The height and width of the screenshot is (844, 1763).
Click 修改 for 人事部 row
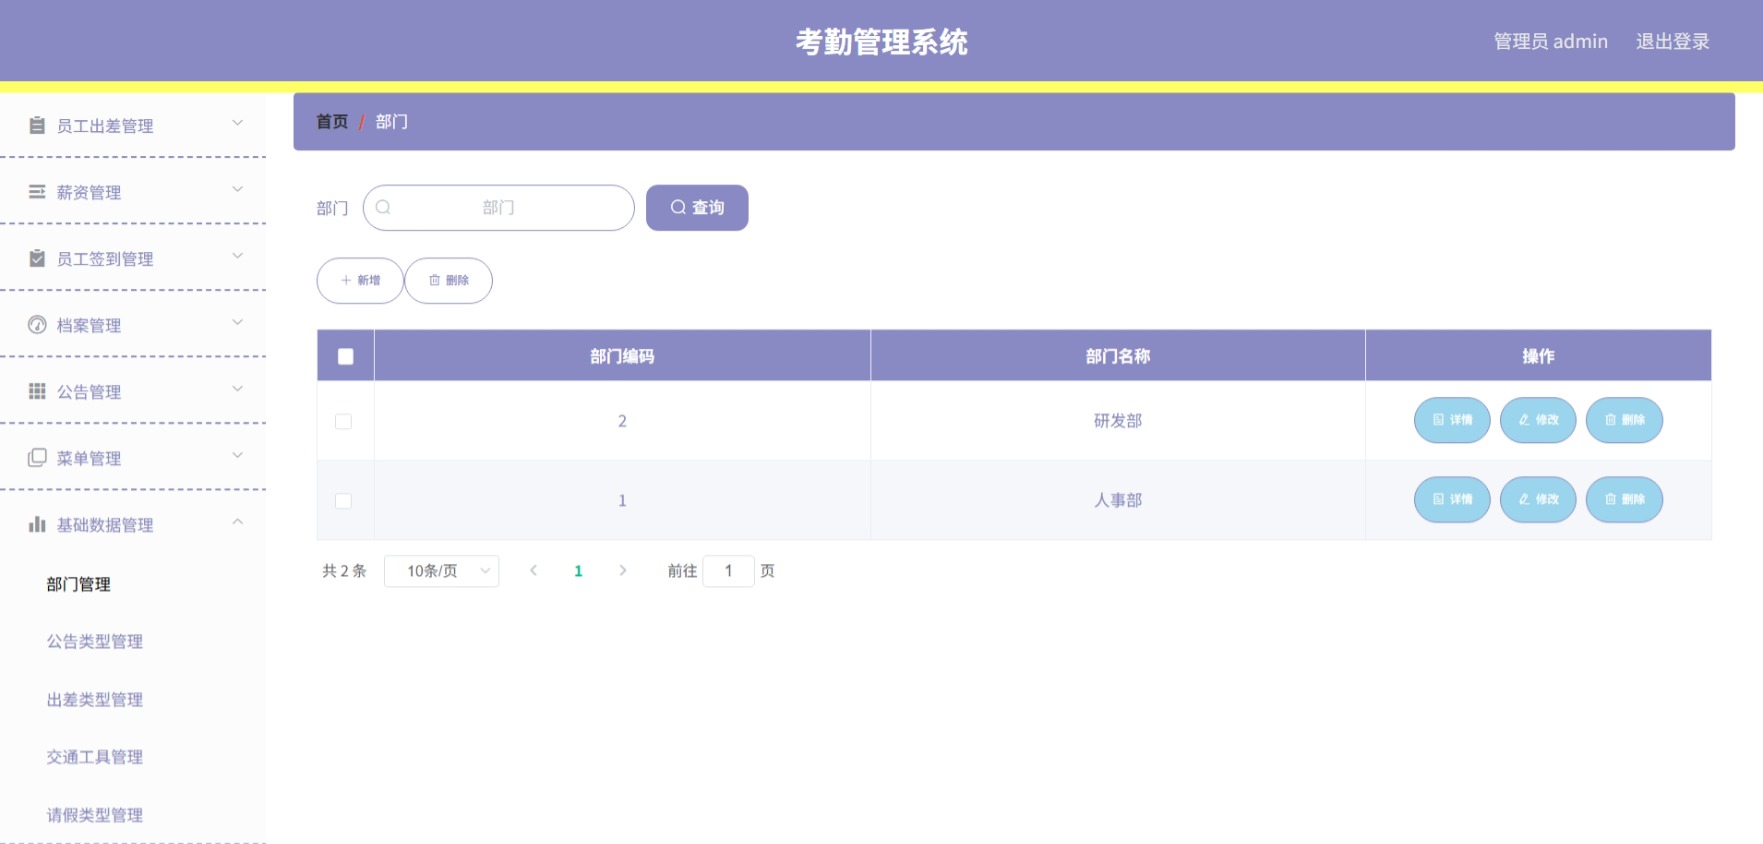(x=1538, y=499)
